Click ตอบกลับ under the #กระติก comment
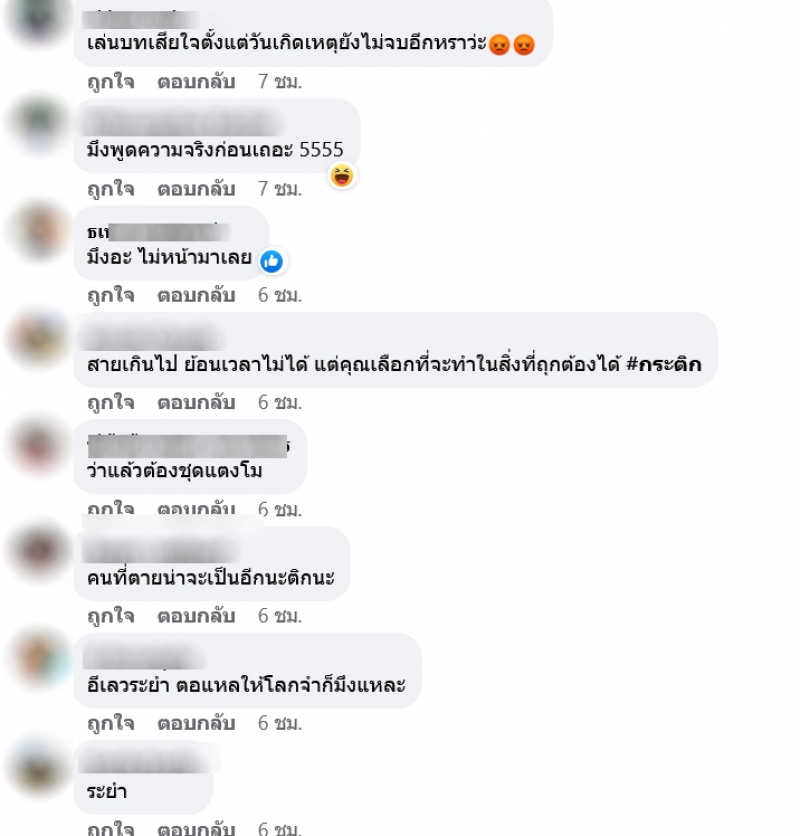Viewport: 800px width, 836px height. point(196,403)
